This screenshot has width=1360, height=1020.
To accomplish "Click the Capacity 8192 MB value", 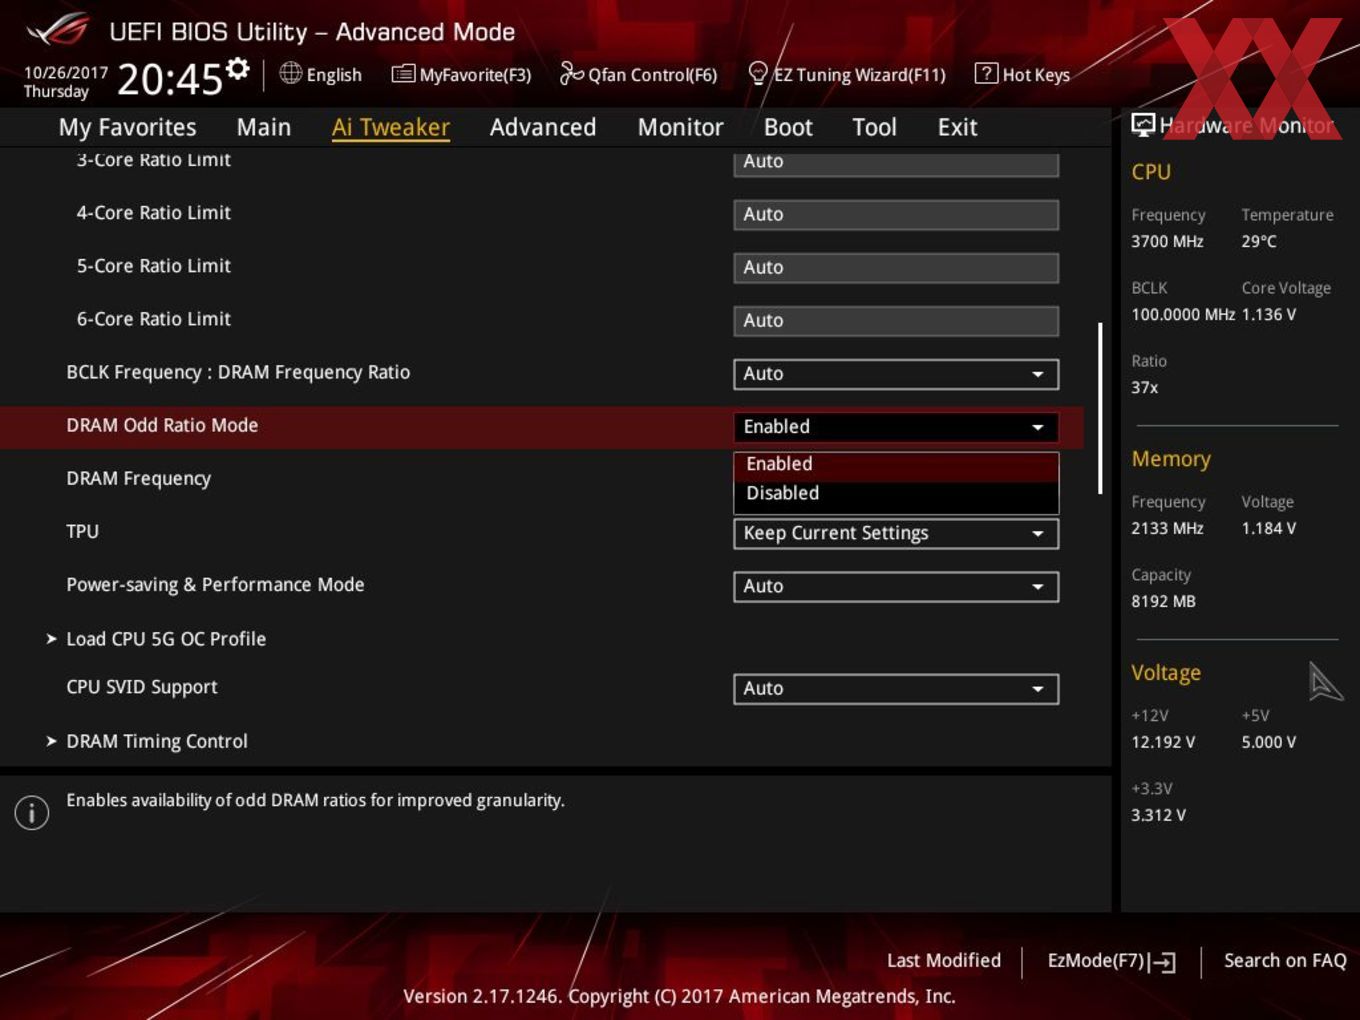I will pyautogui.click(x=1163, y=601).
